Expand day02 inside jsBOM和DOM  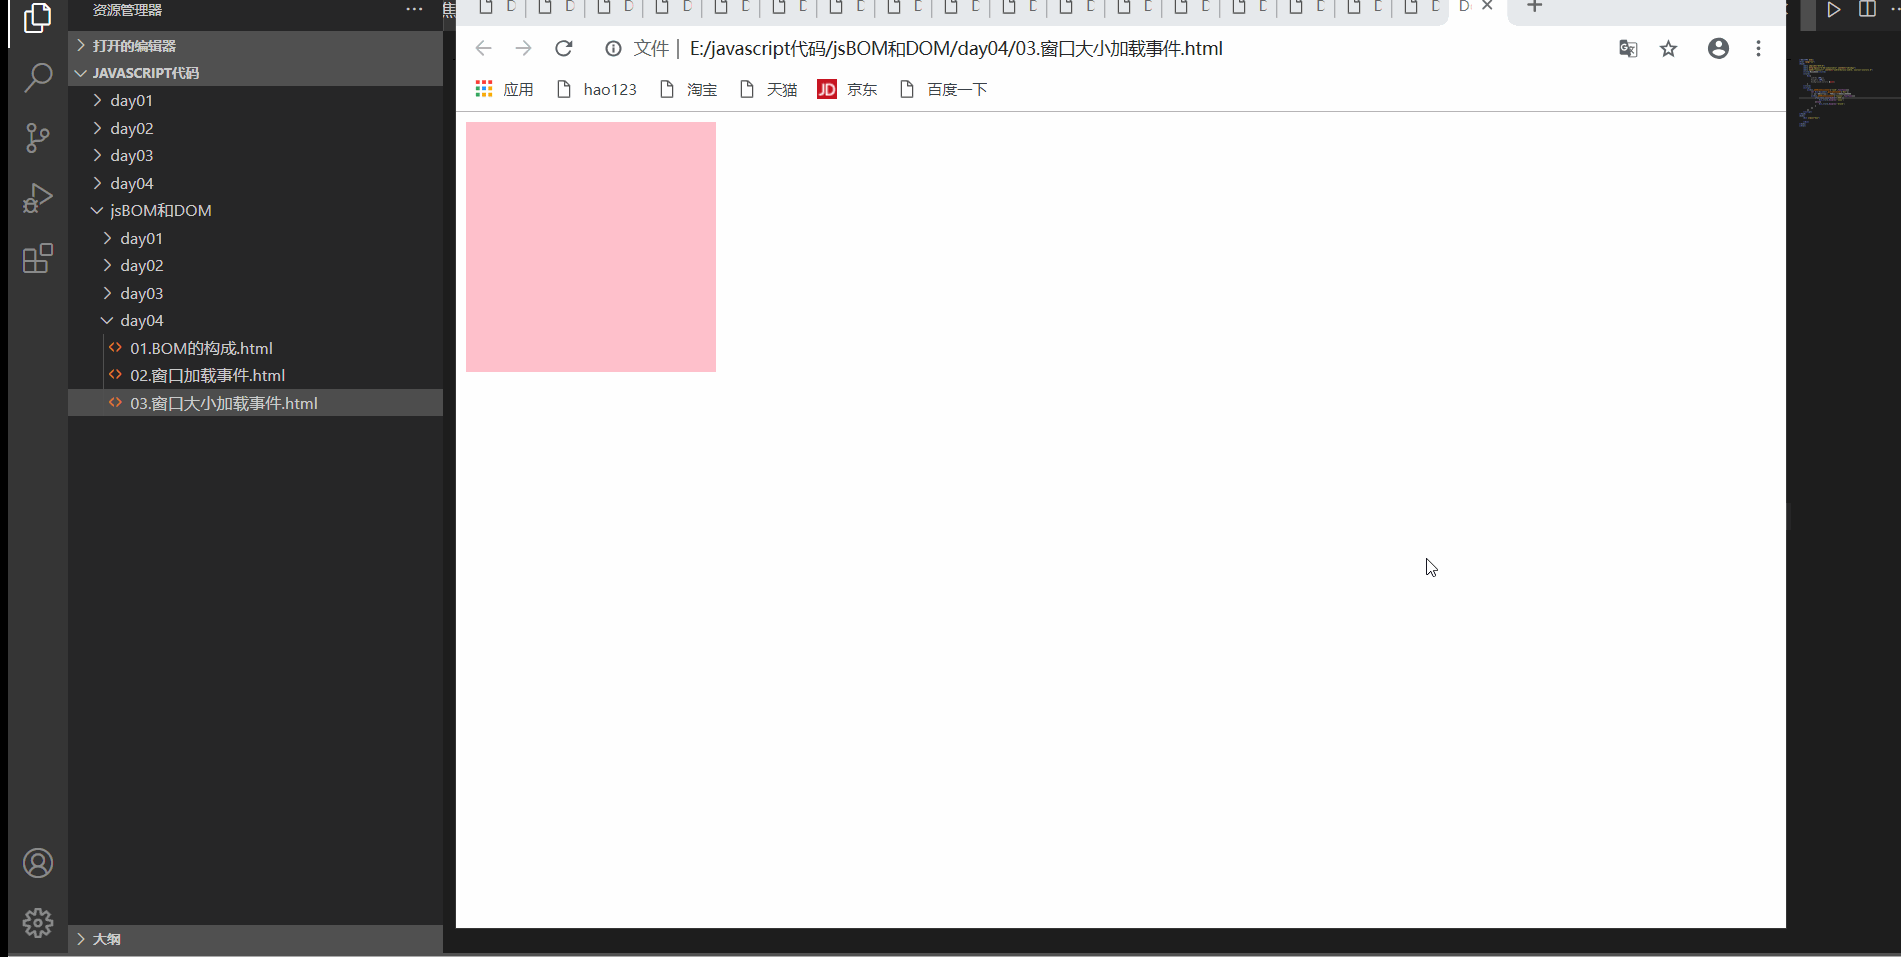(x=255, y=265)
